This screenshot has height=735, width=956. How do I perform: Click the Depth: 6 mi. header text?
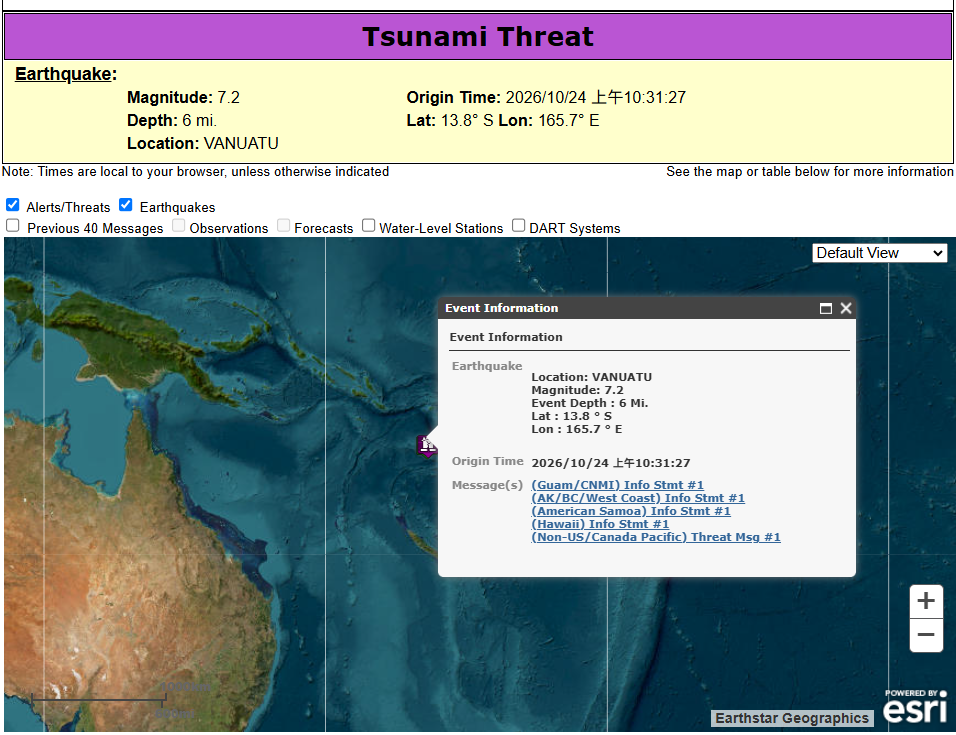(172, 121)
